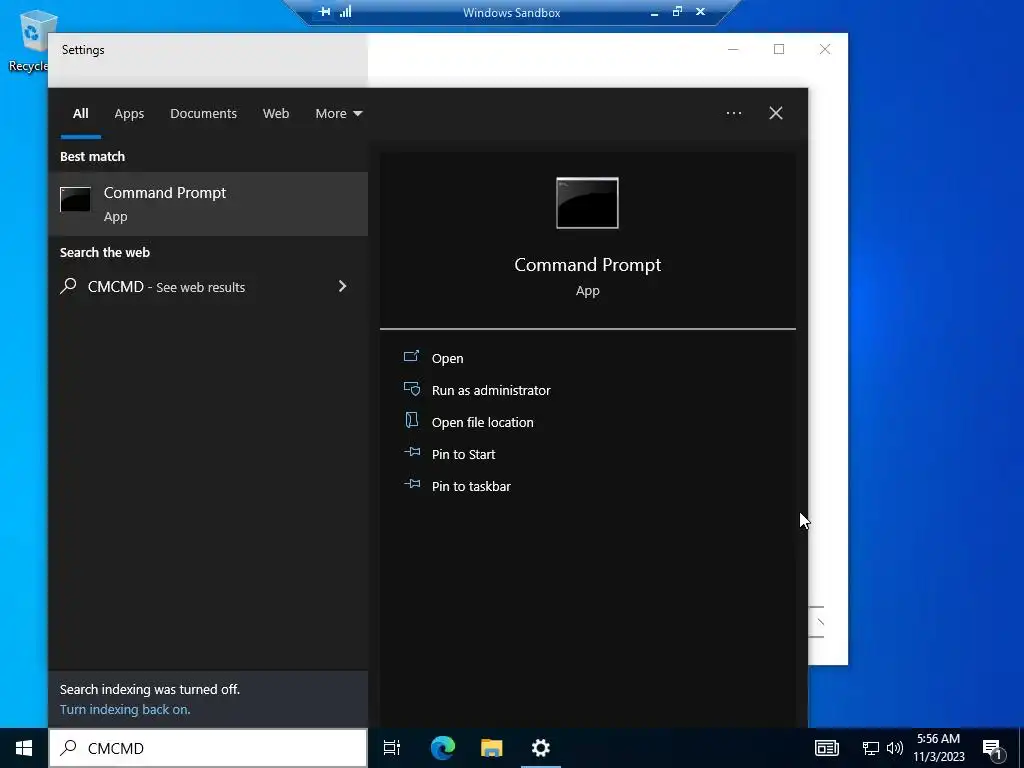Viewport: 1024px width, 768px height.
Task: Select the Command Prompt best match result
Action: tap(208, 204)
